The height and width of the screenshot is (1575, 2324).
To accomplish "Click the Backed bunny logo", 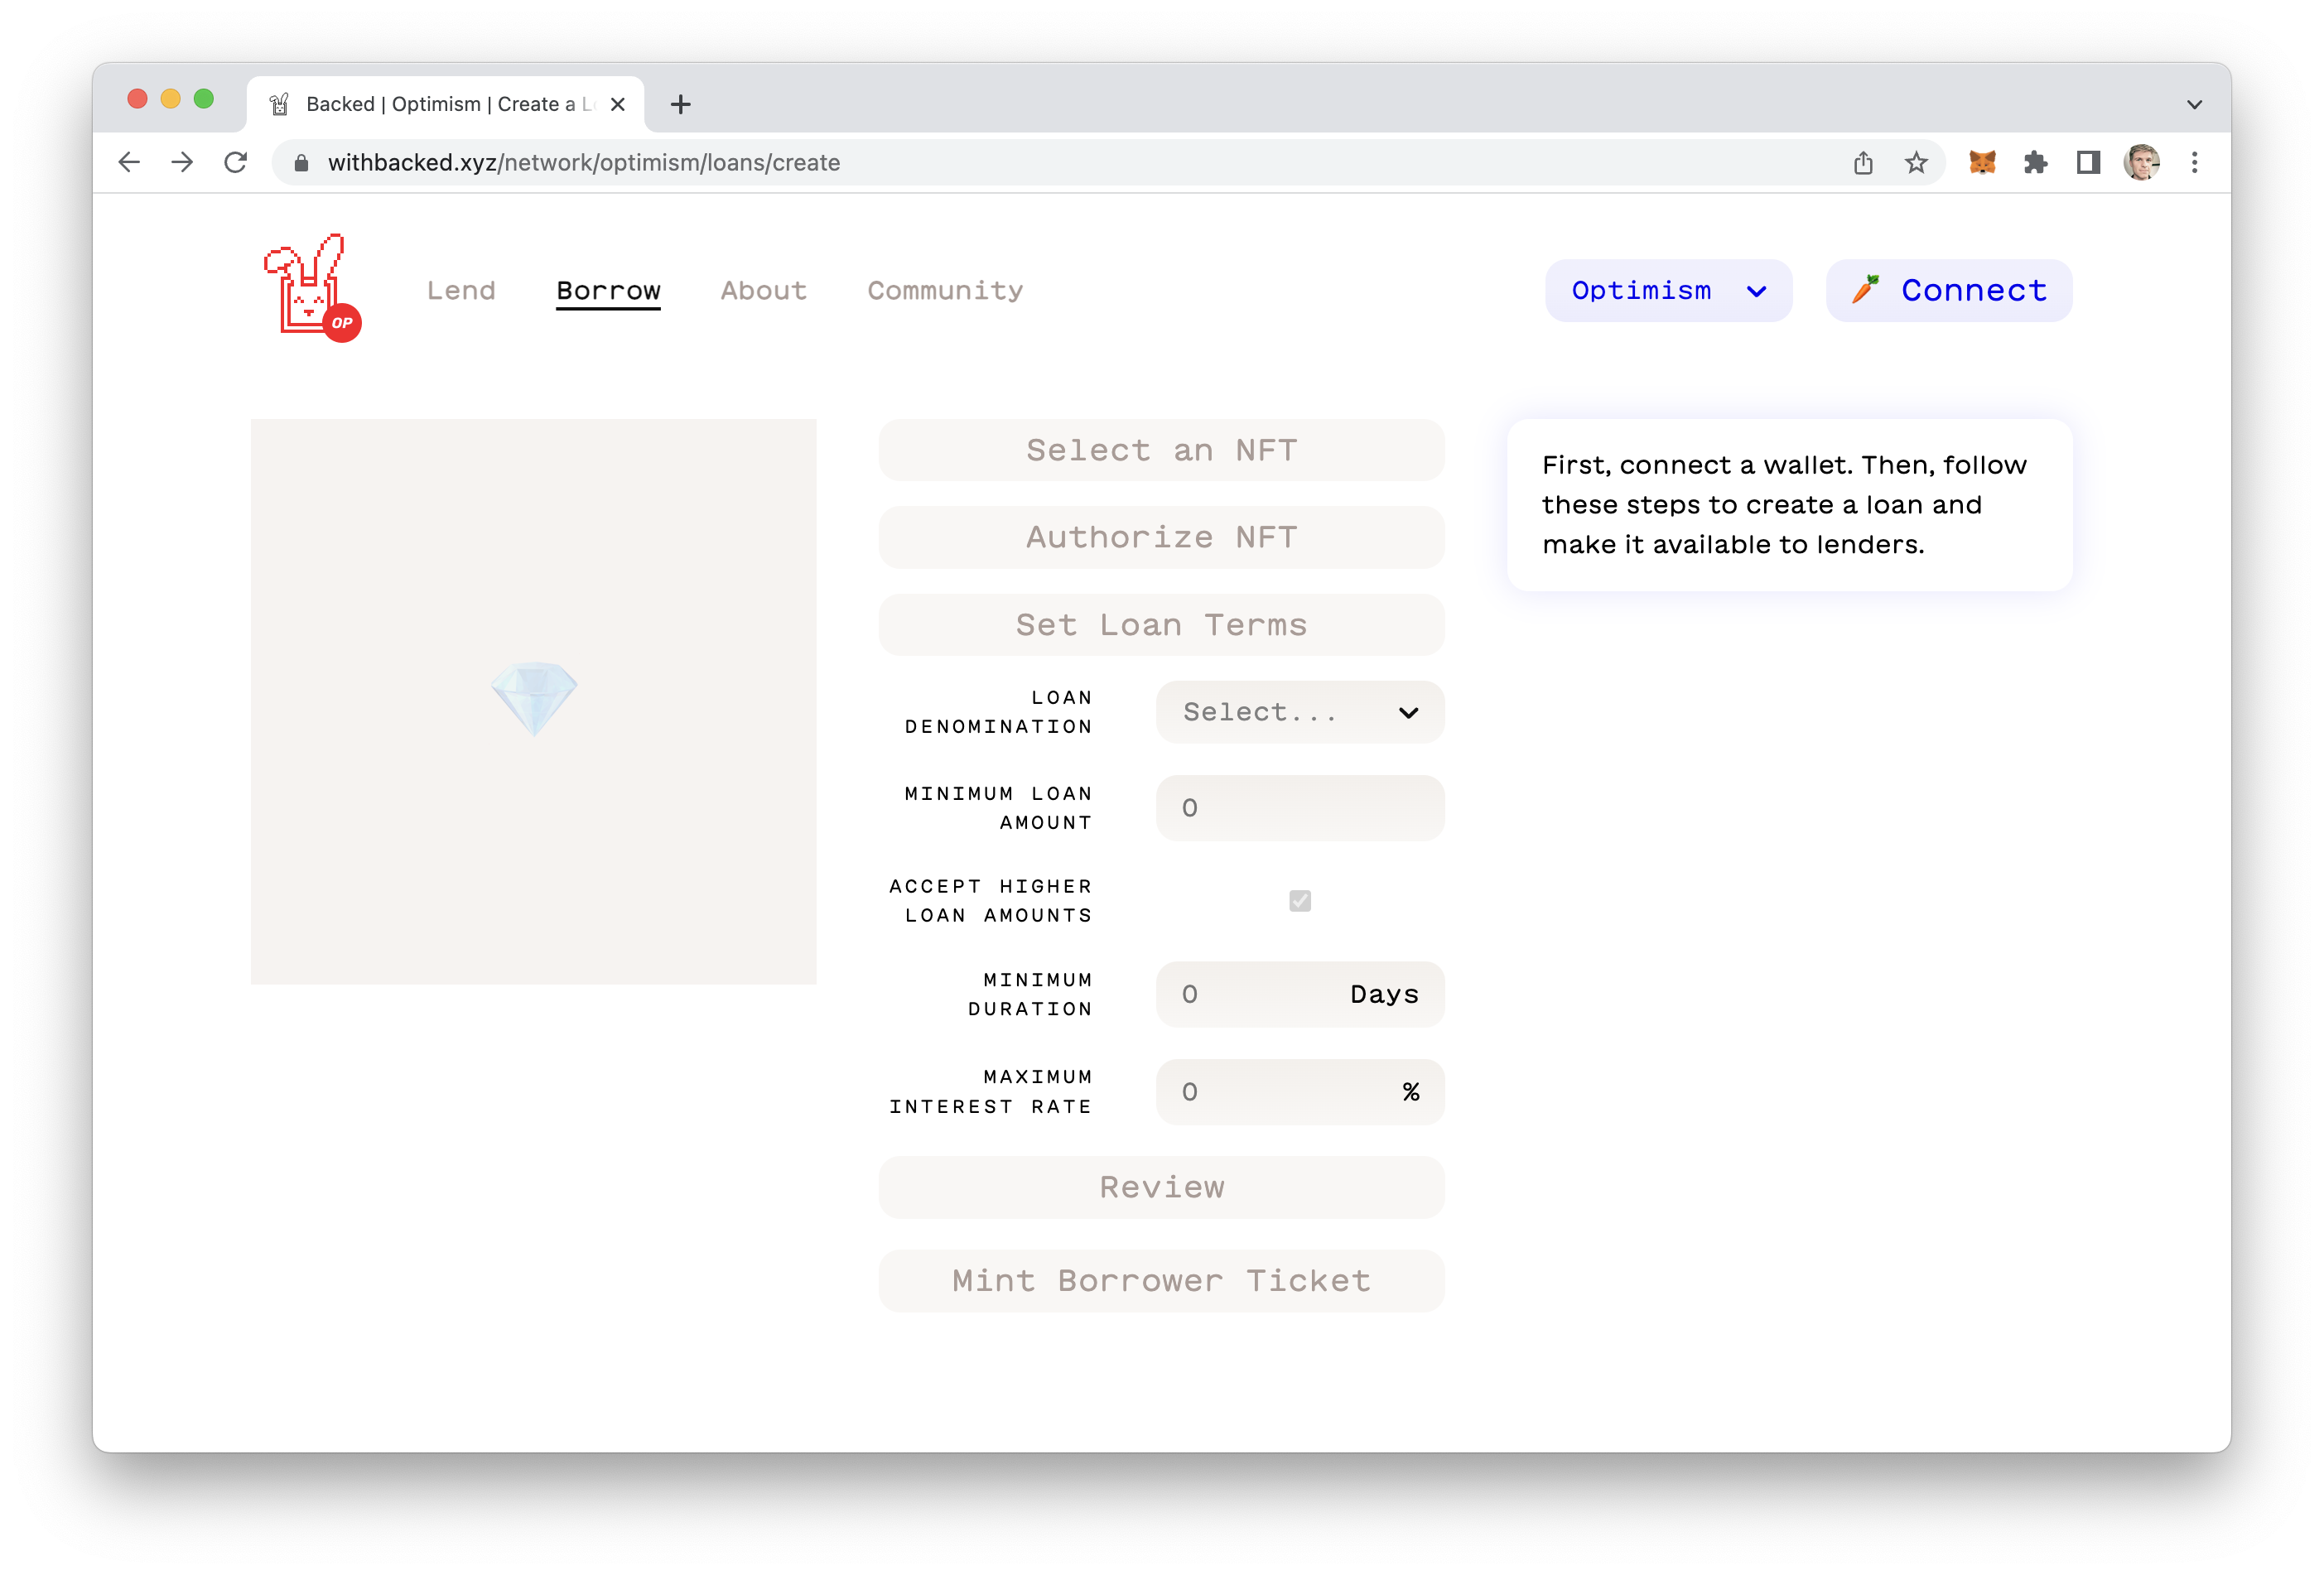I will pos(311,288).
